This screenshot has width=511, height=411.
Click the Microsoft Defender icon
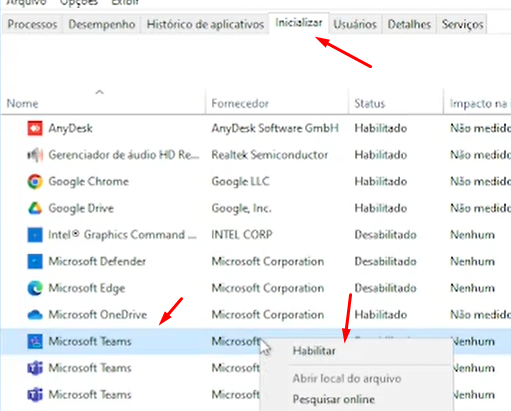click(x=35, y=261)
